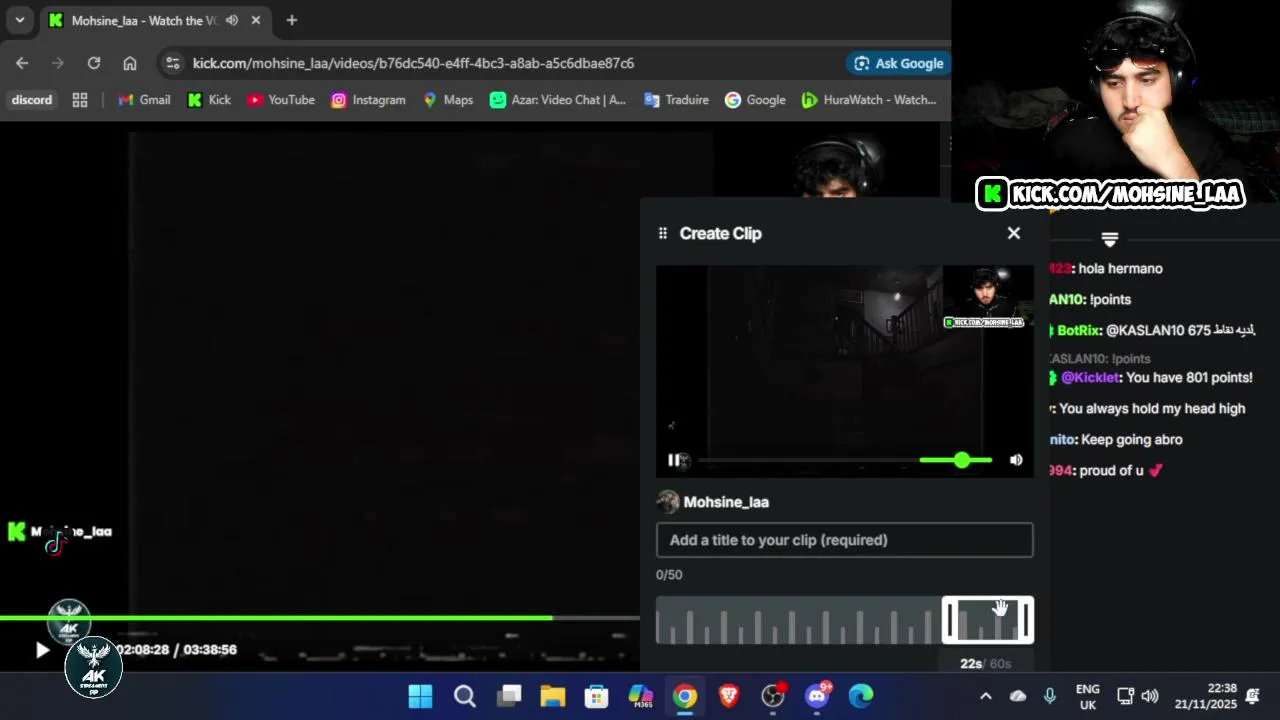
Task: Open the Instagram bookmark
Action: (368, 100)
